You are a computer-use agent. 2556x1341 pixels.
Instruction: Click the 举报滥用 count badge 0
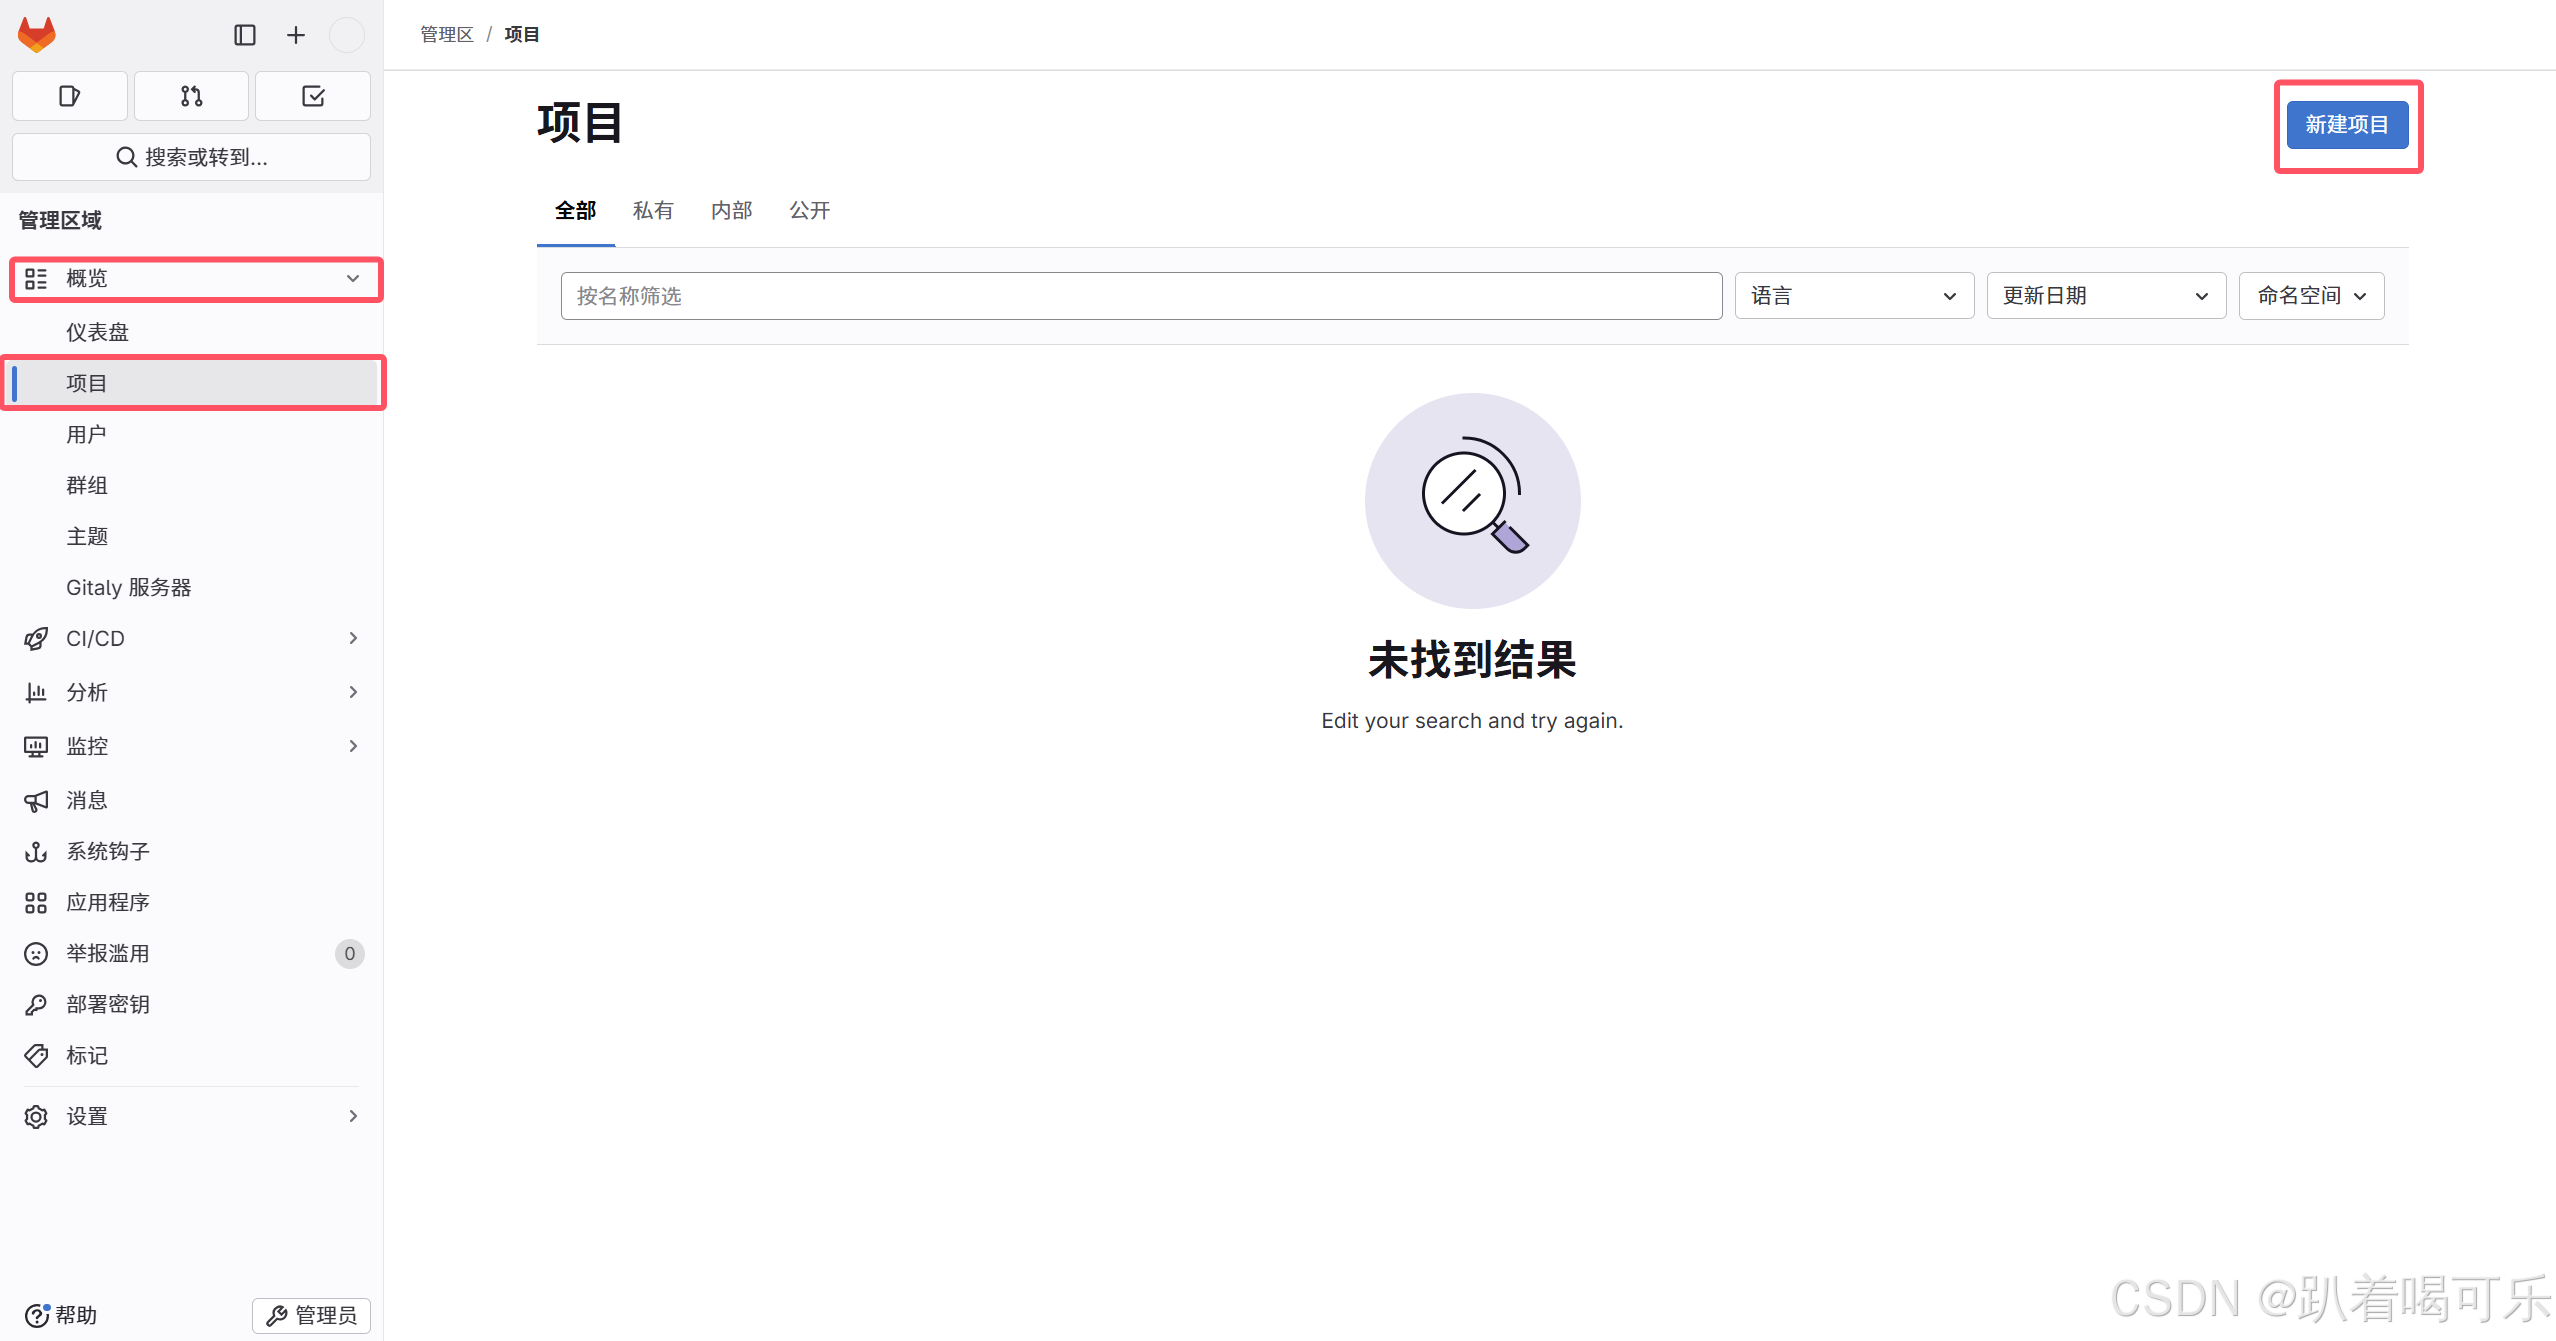point(349,953)
